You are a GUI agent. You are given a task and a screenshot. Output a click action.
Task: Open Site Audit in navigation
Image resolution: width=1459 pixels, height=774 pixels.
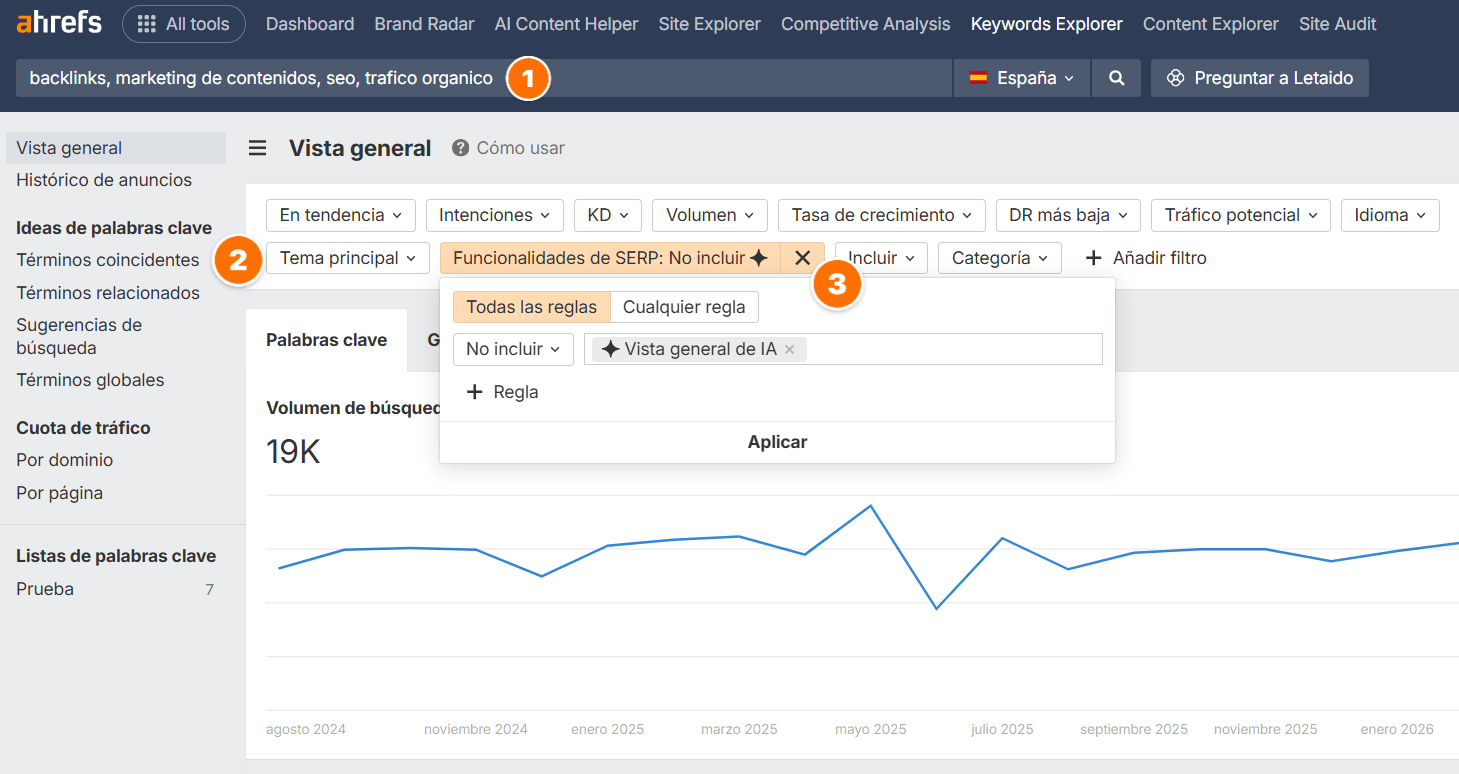click(1337, 24)
